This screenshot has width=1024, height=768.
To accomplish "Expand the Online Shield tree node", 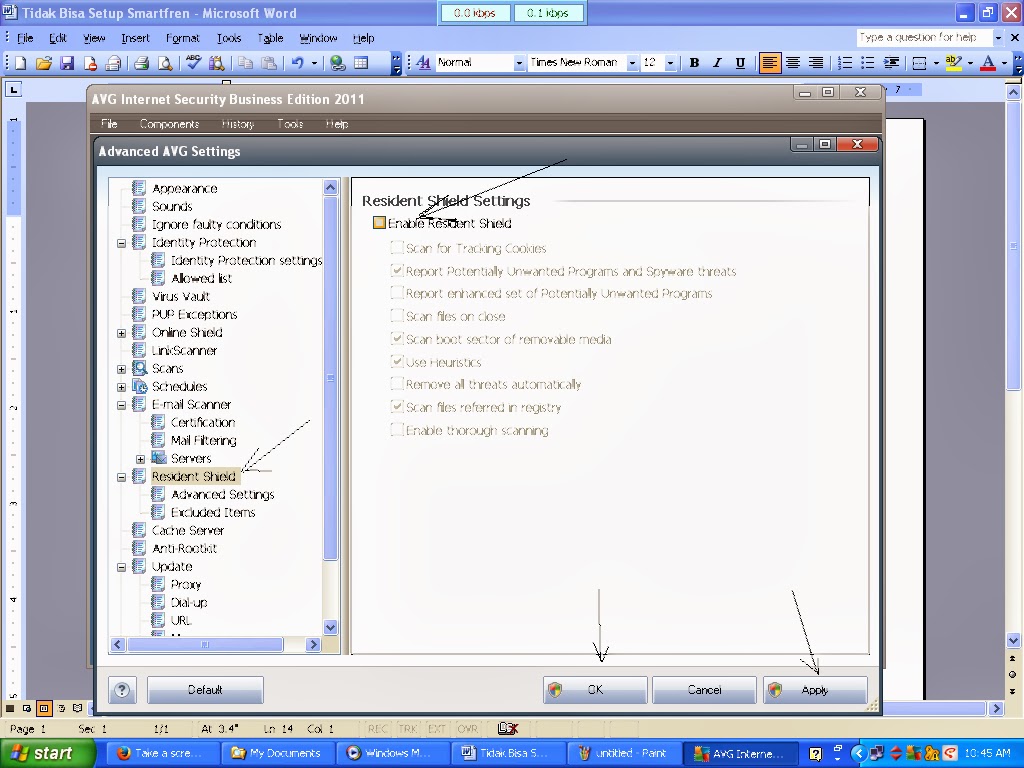I will (121, 333).
